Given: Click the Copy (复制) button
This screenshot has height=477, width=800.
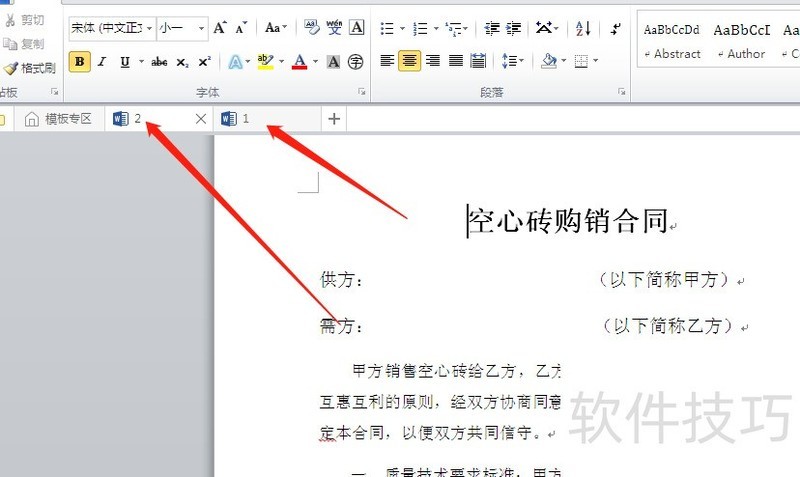Looking at the screenshot, I should click(x=24, y=44).
